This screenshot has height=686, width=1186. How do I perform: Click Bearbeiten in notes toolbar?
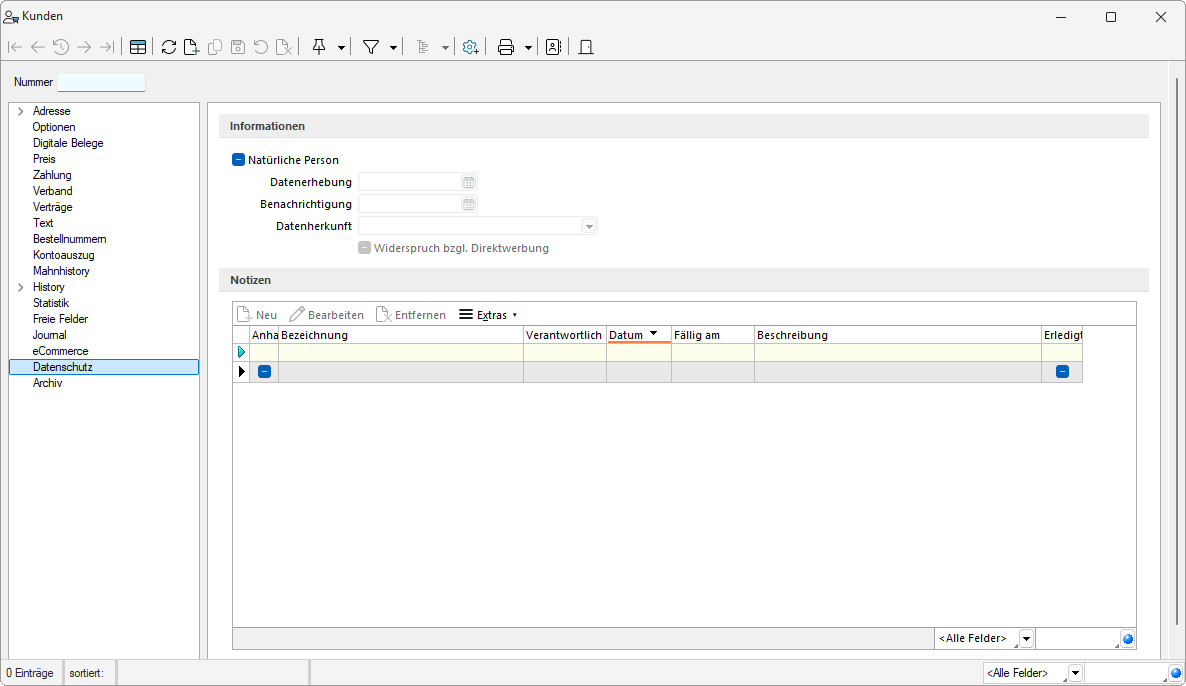[327, 315]
